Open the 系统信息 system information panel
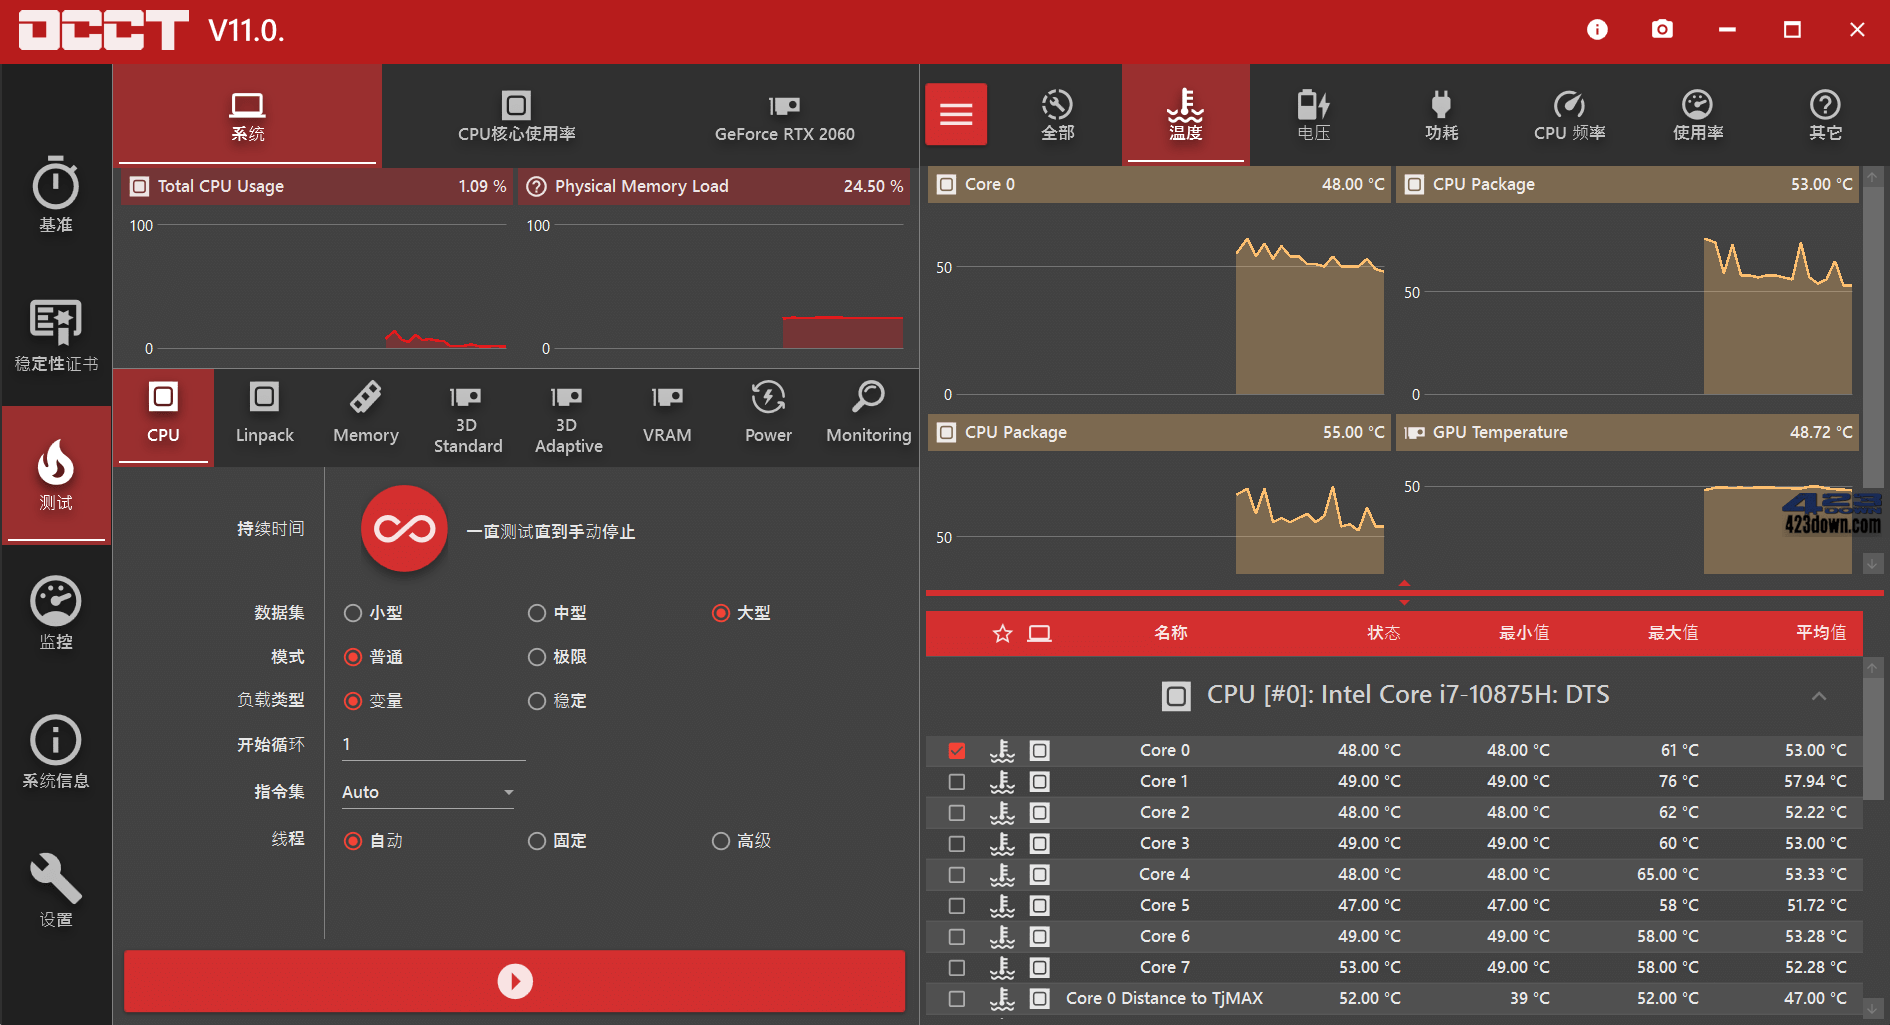Image resolution: width=1890 pixels, height=1025 pixels. [x=55, y=750]
